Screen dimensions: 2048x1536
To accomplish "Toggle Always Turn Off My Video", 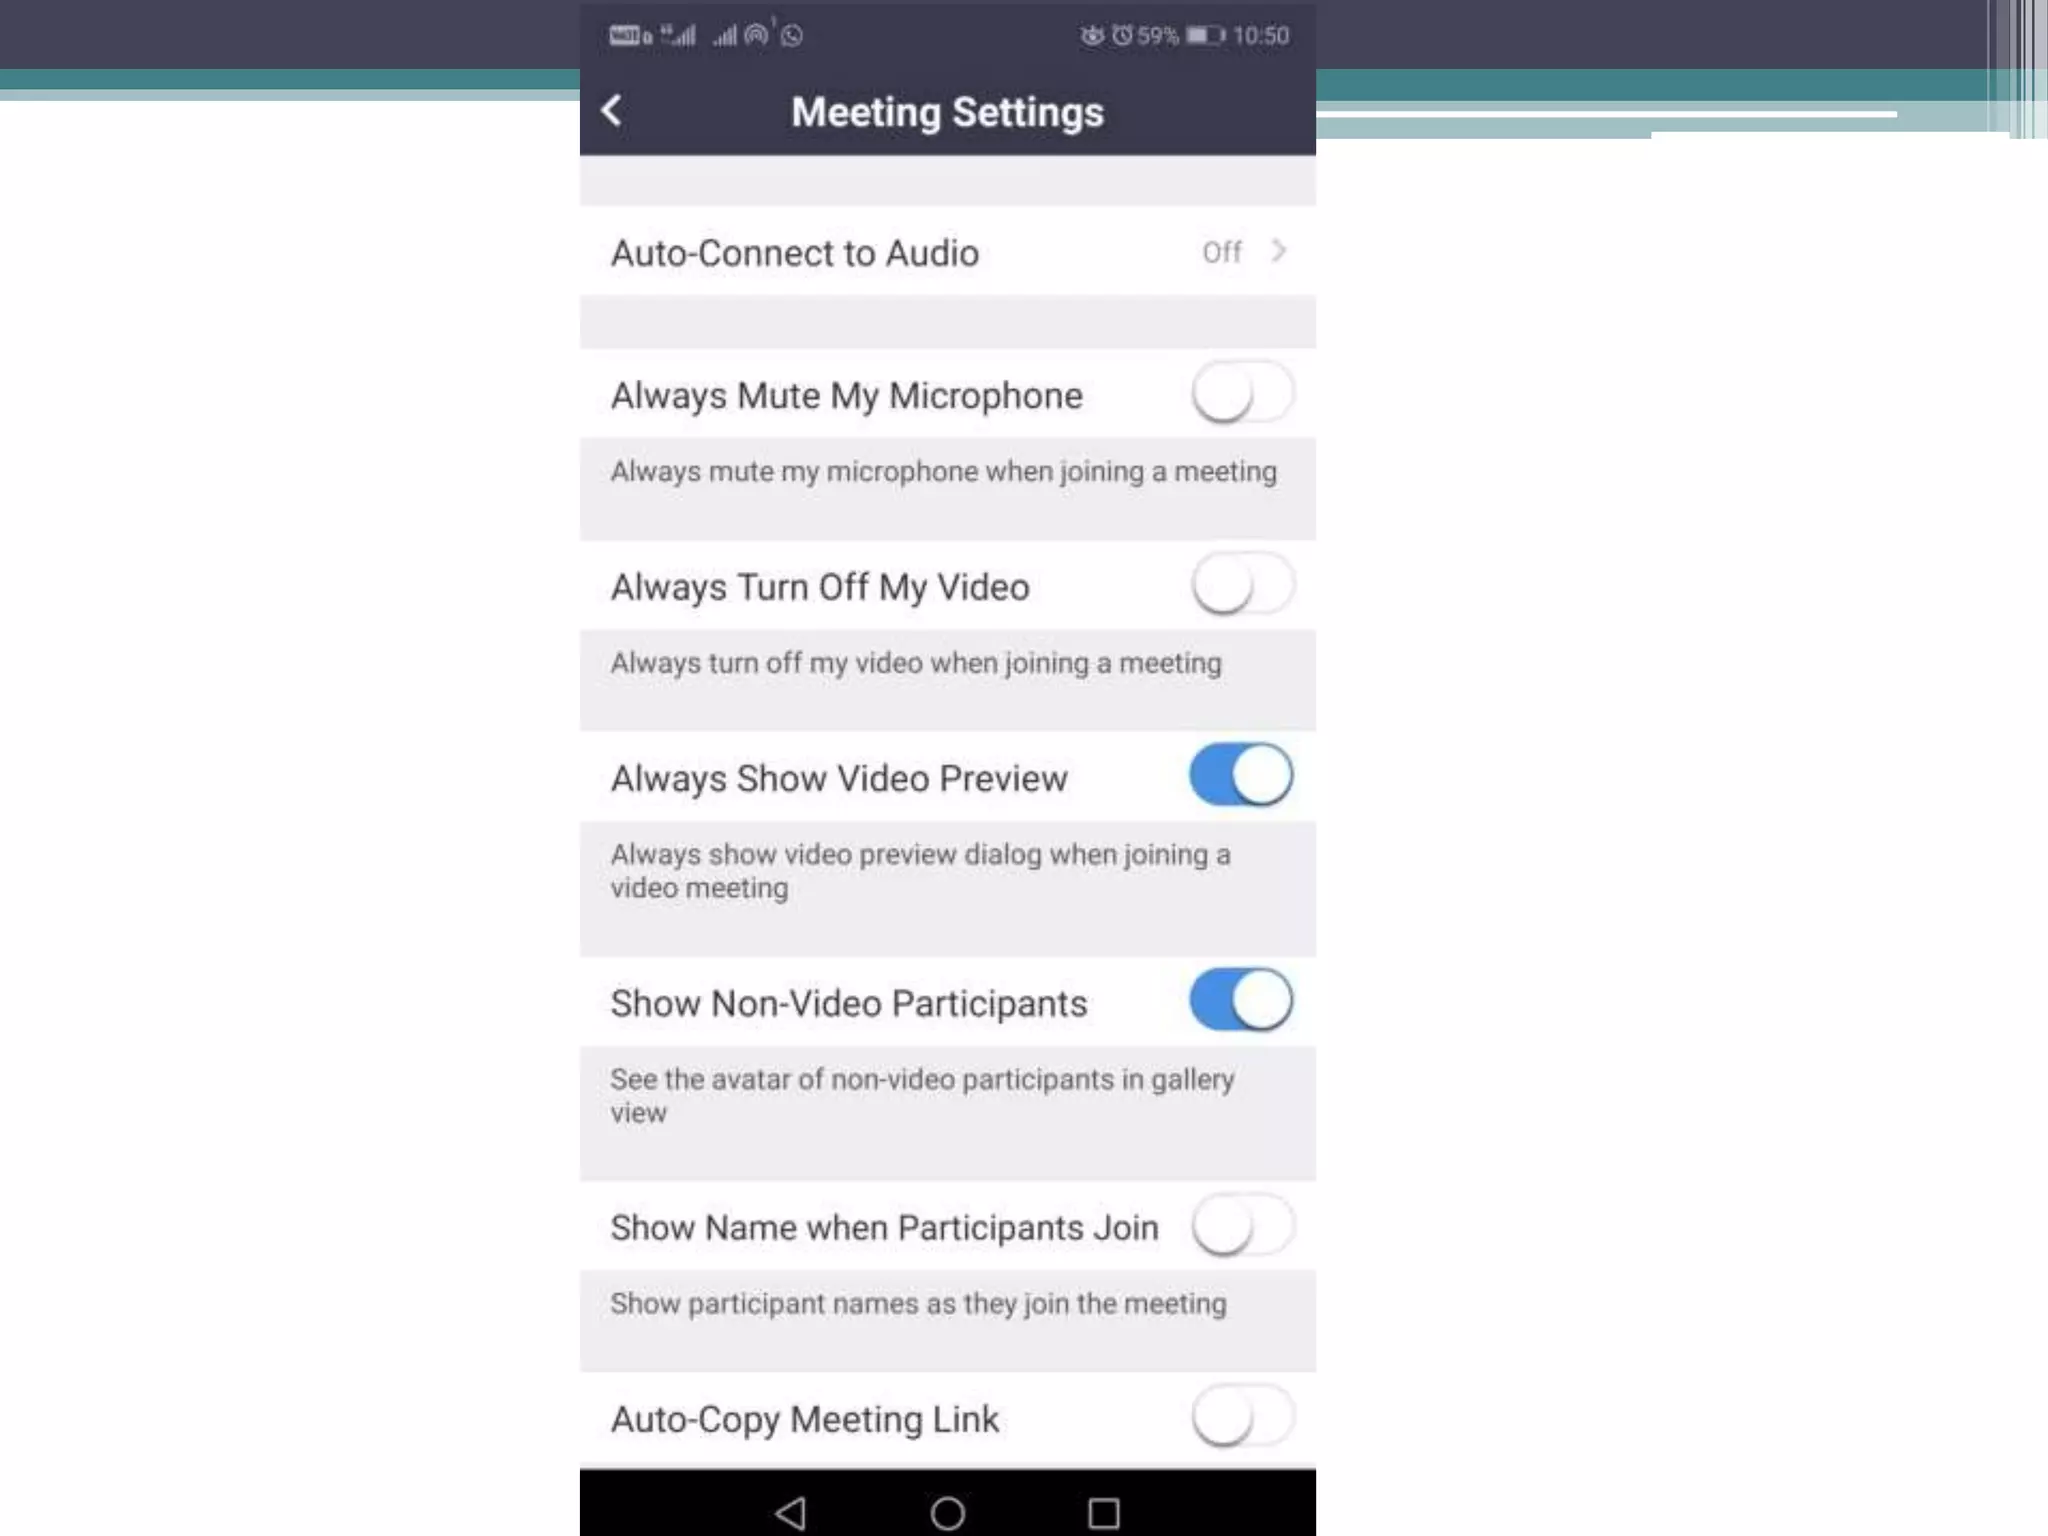I will [x=1241, y=586].
